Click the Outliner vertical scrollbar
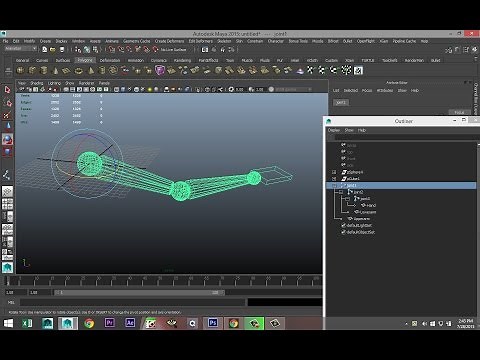This screenshot has width=480, height=360. pos(478,229)
